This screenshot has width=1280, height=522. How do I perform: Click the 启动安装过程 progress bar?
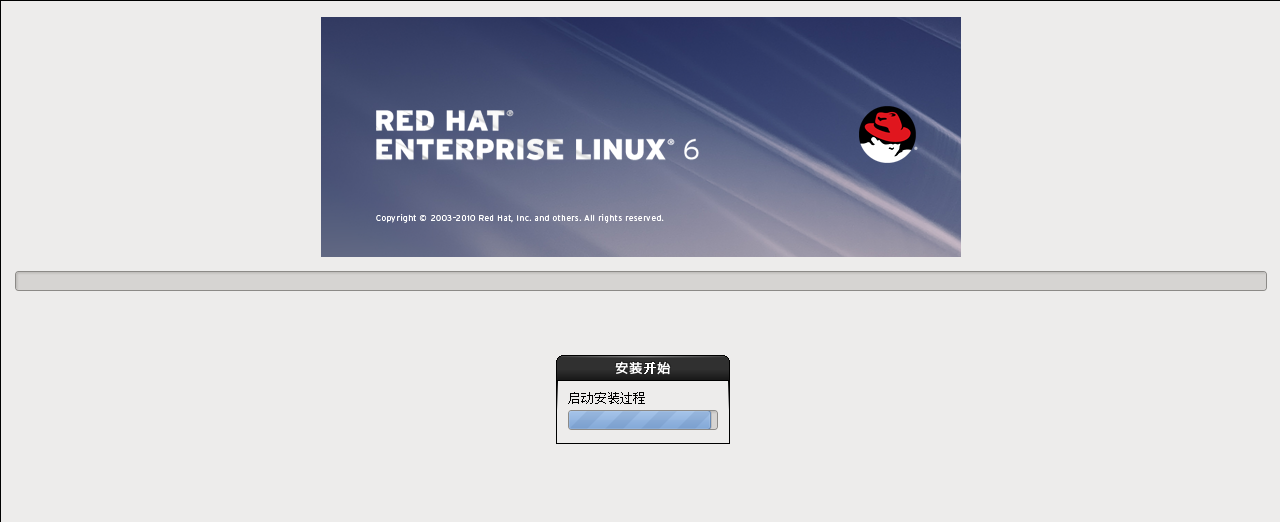[x=643, y=420]
